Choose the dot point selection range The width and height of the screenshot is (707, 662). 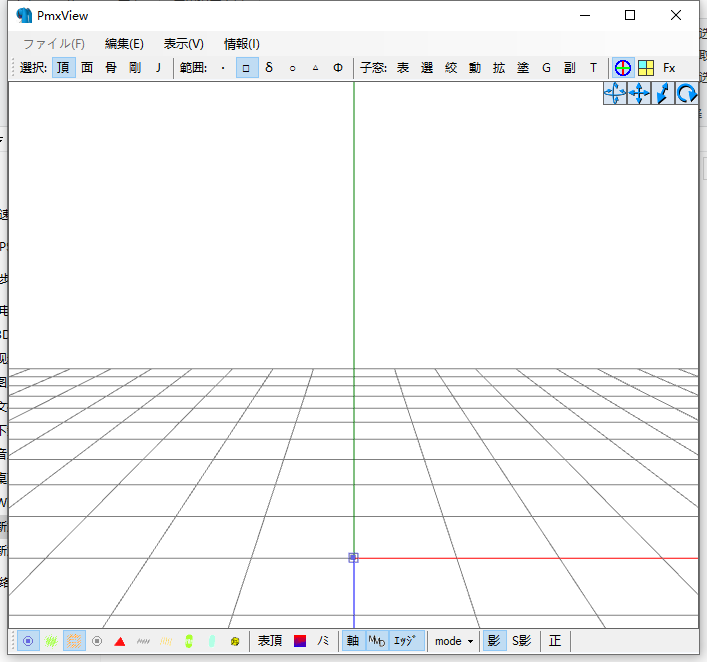(x=223, y=68)
